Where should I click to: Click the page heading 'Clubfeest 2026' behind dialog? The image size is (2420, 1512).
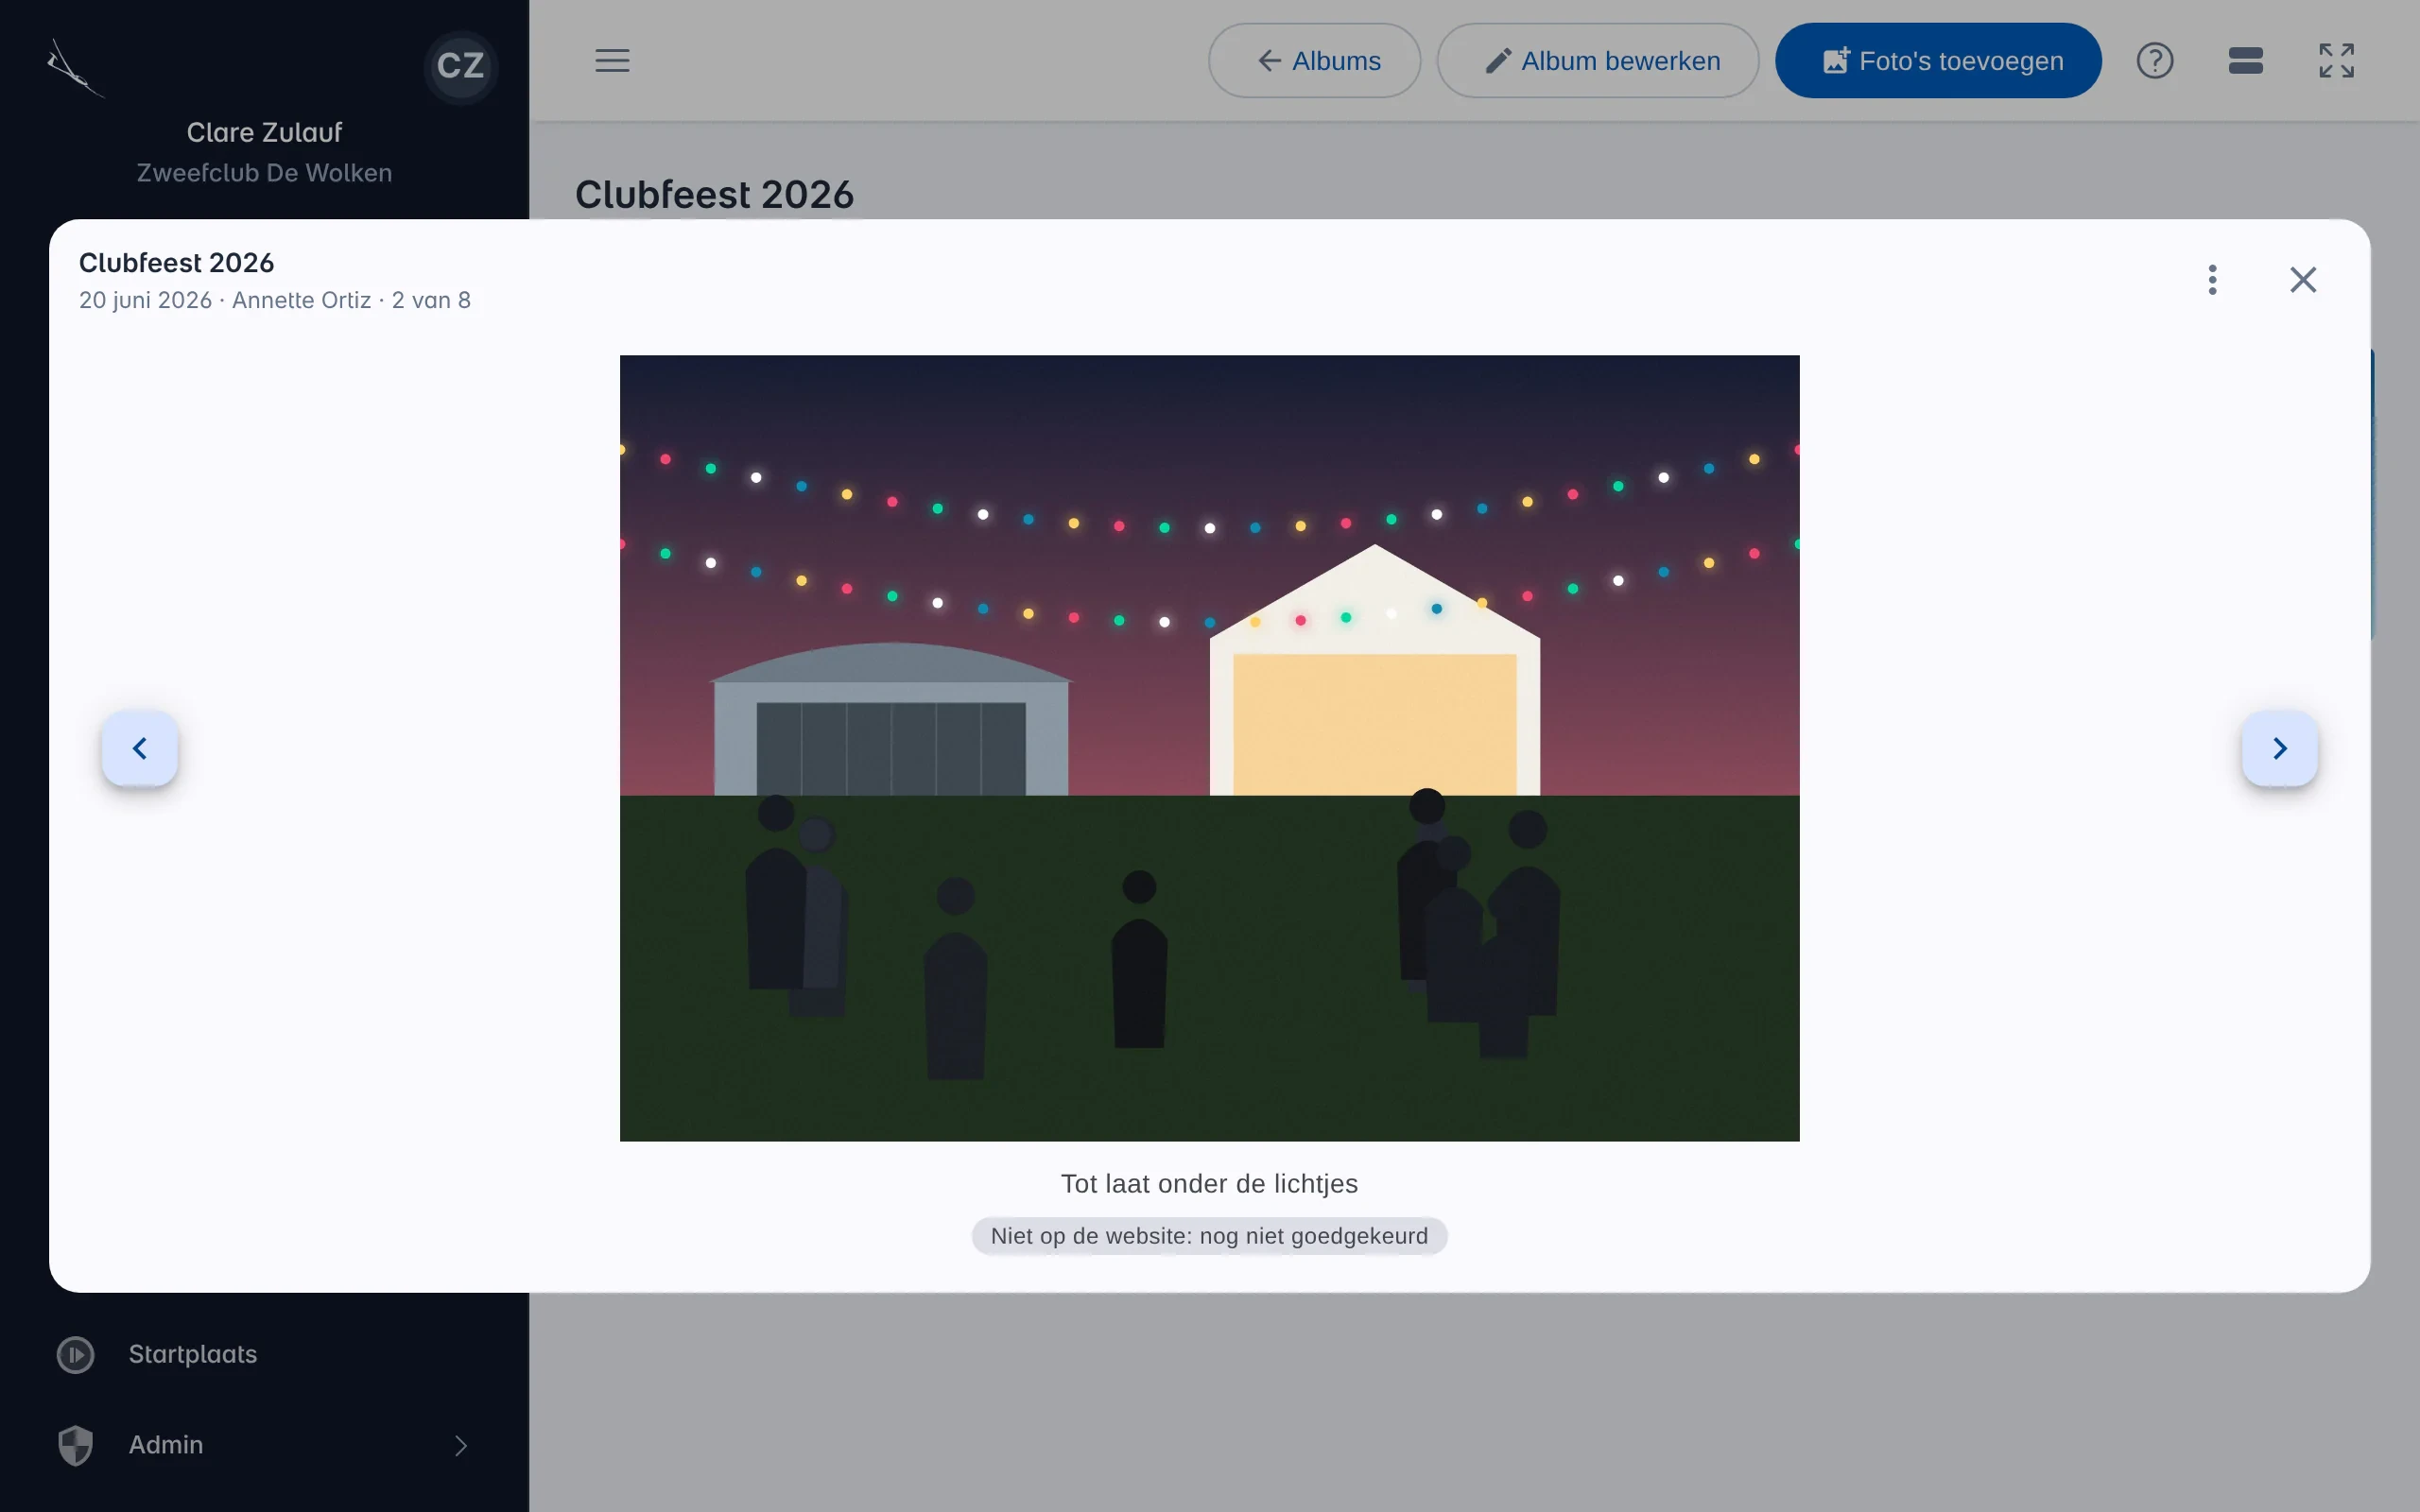(x=714, y=195)
